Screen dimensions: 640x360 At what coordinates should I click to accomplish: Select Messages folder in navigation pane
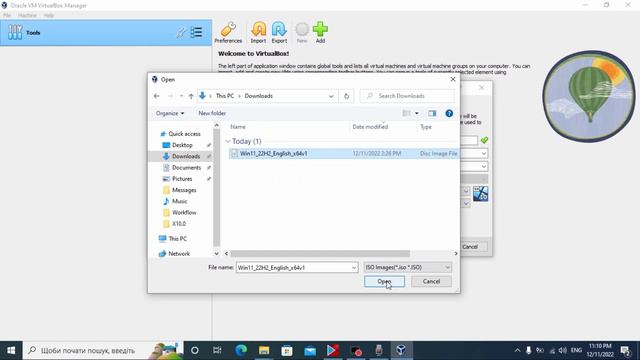click(x=184, y=190)
